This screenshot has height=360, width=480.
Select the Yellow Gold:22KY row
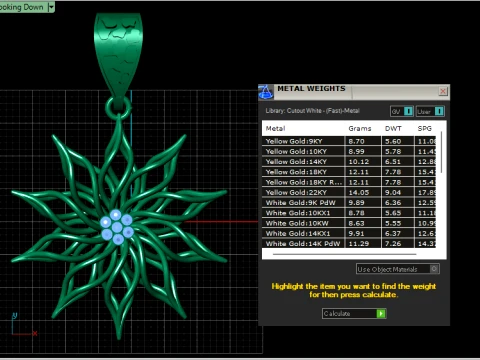[349, 193]
